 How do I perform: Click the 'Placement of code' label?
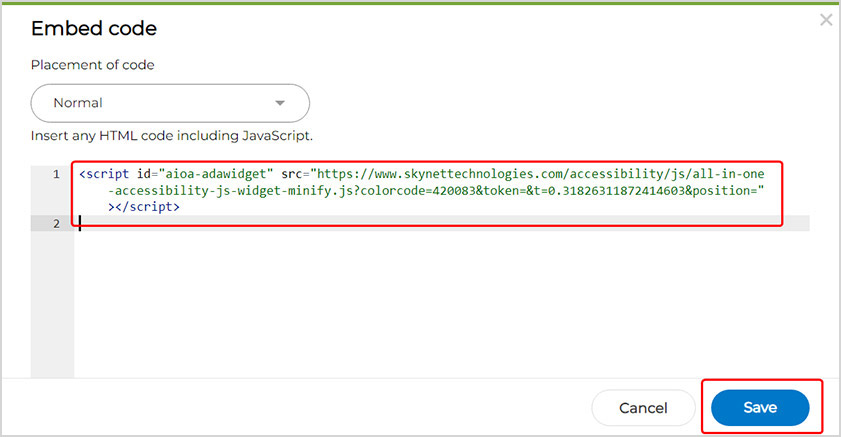(x=93, y=65)
